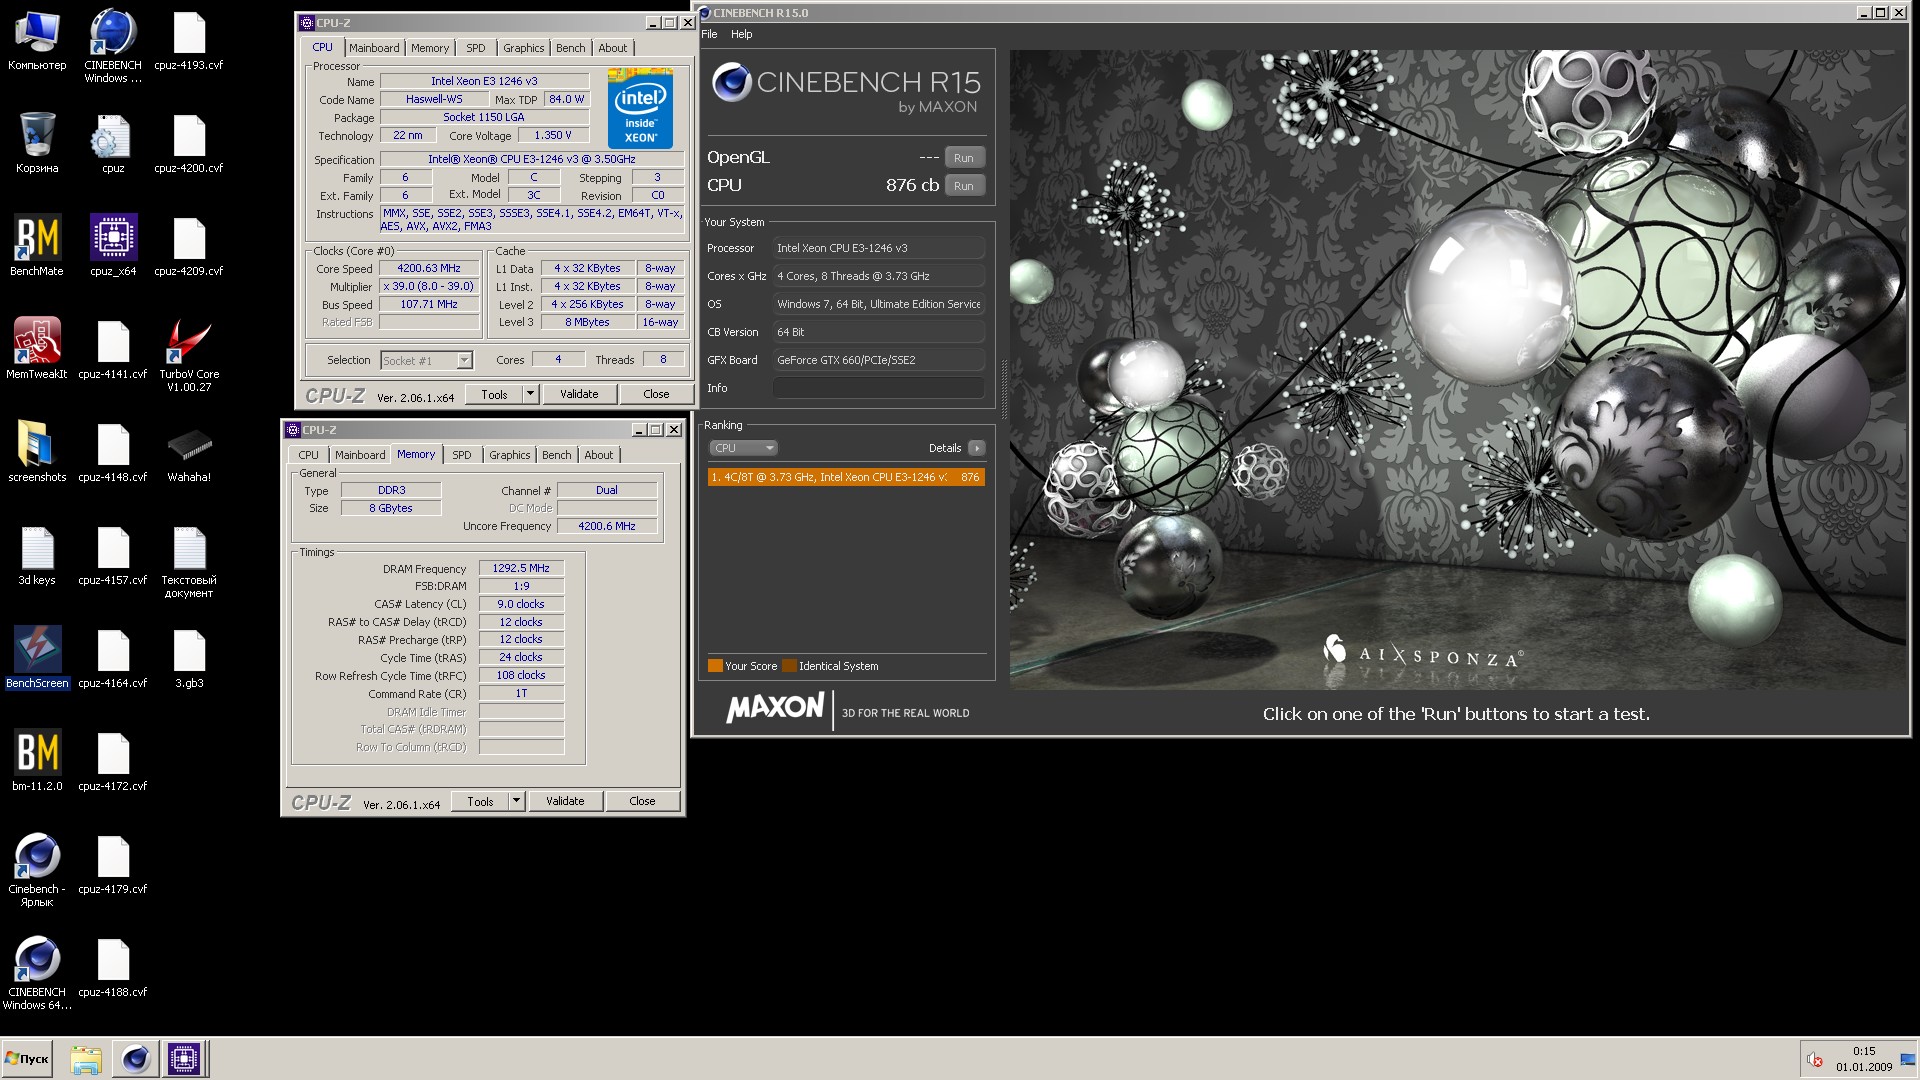
Task: Click the Uncore Frequency 4200.6 MHz value
Action: (x=607, y=526)
